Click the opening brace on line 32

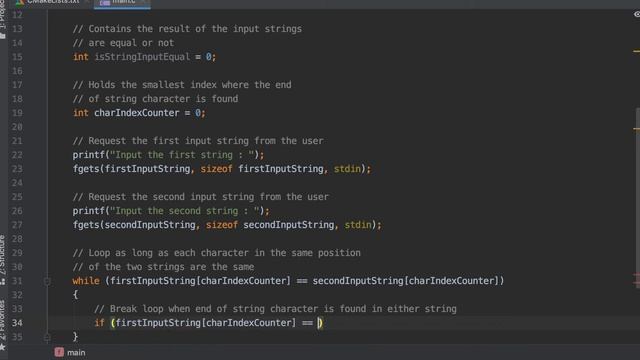[x=76, y=295]
